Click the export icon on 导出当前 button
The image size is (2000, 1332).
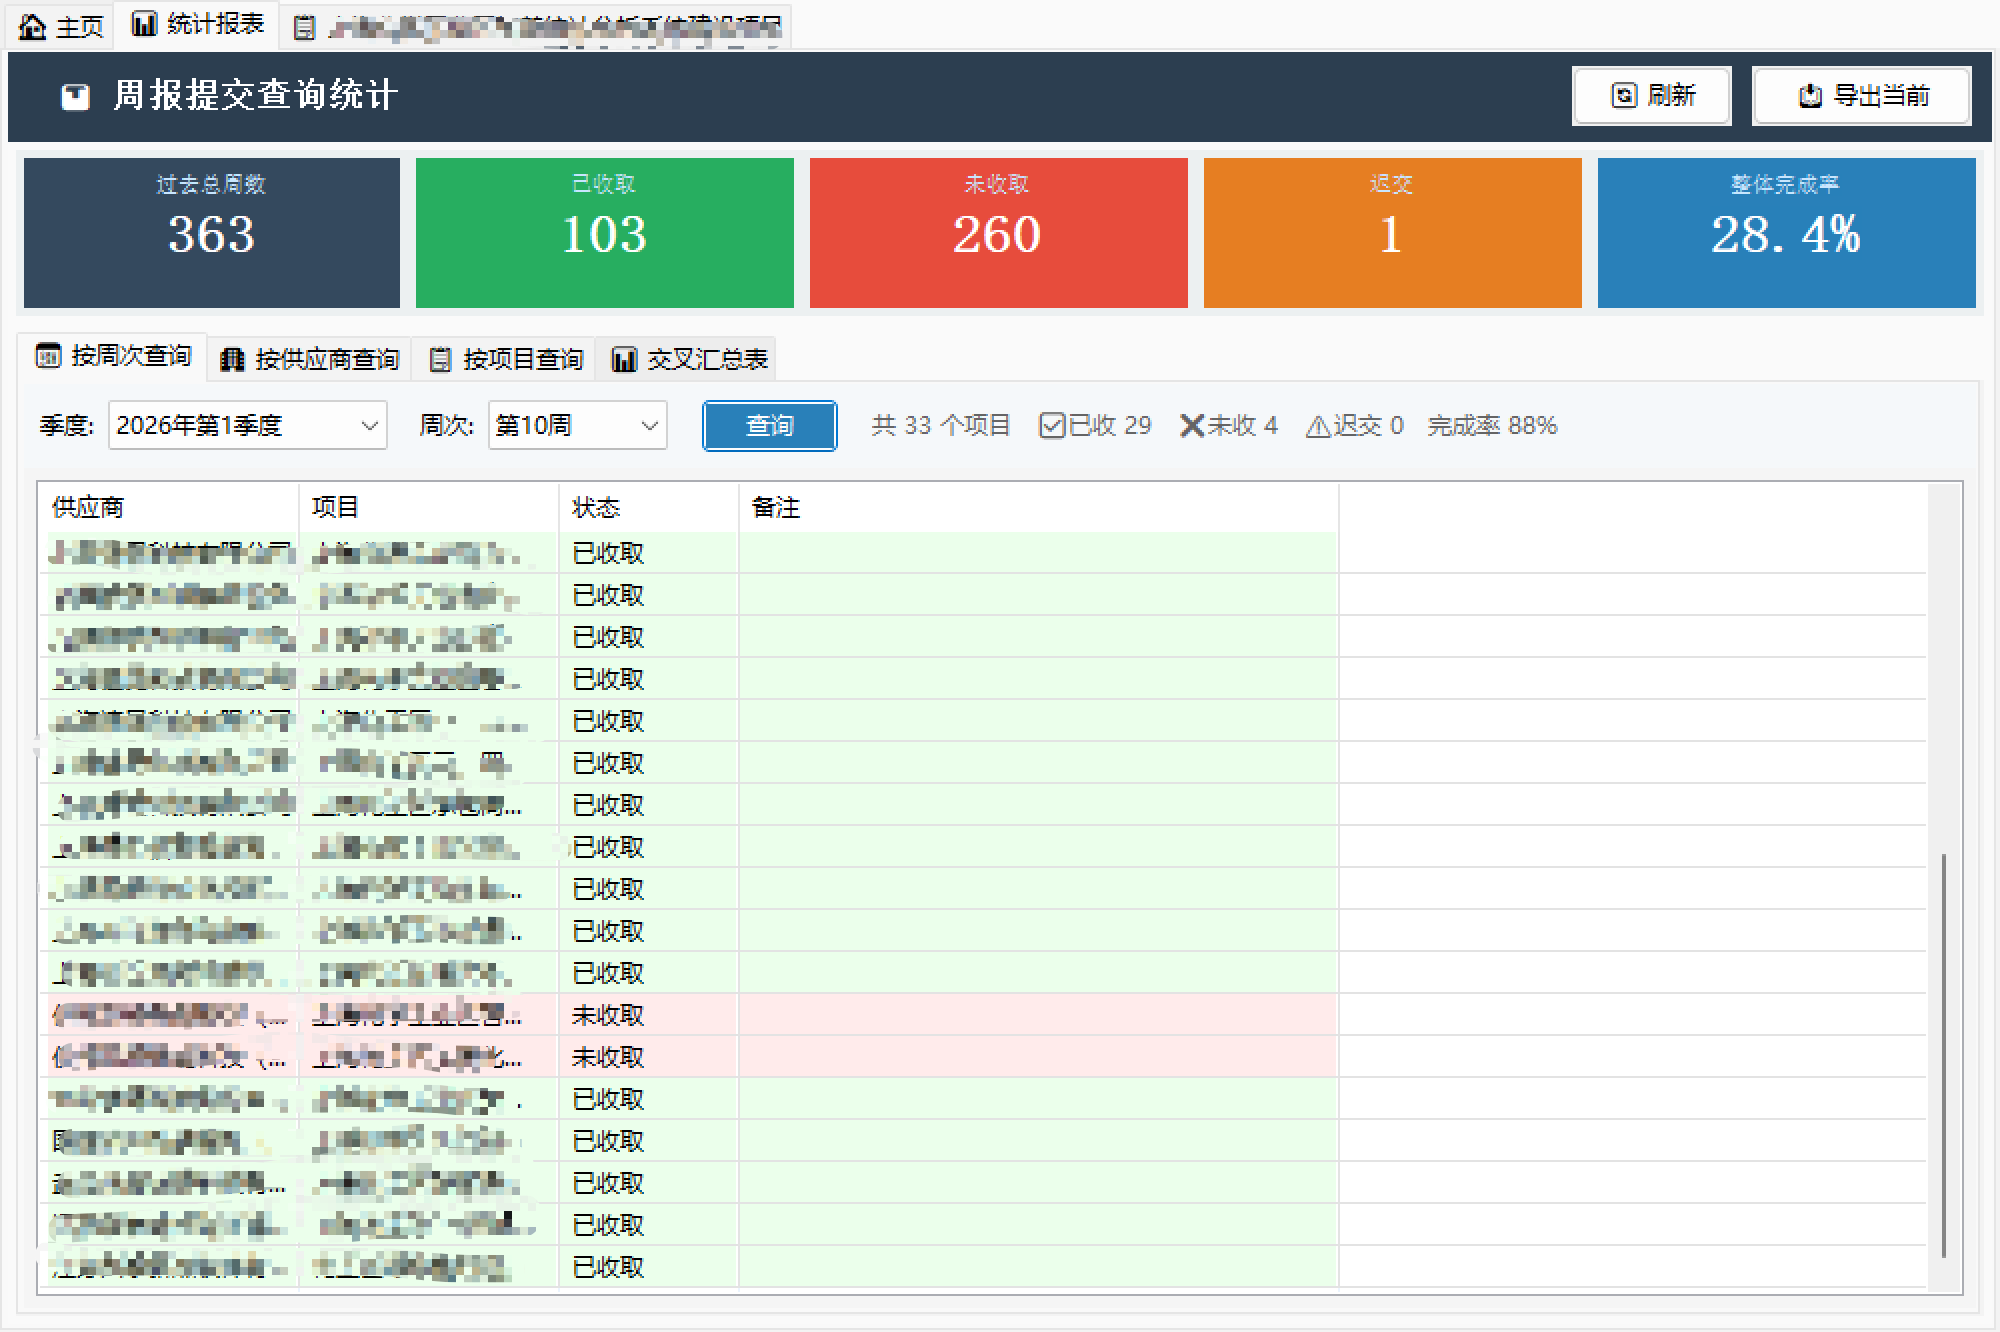point(1810,96)
